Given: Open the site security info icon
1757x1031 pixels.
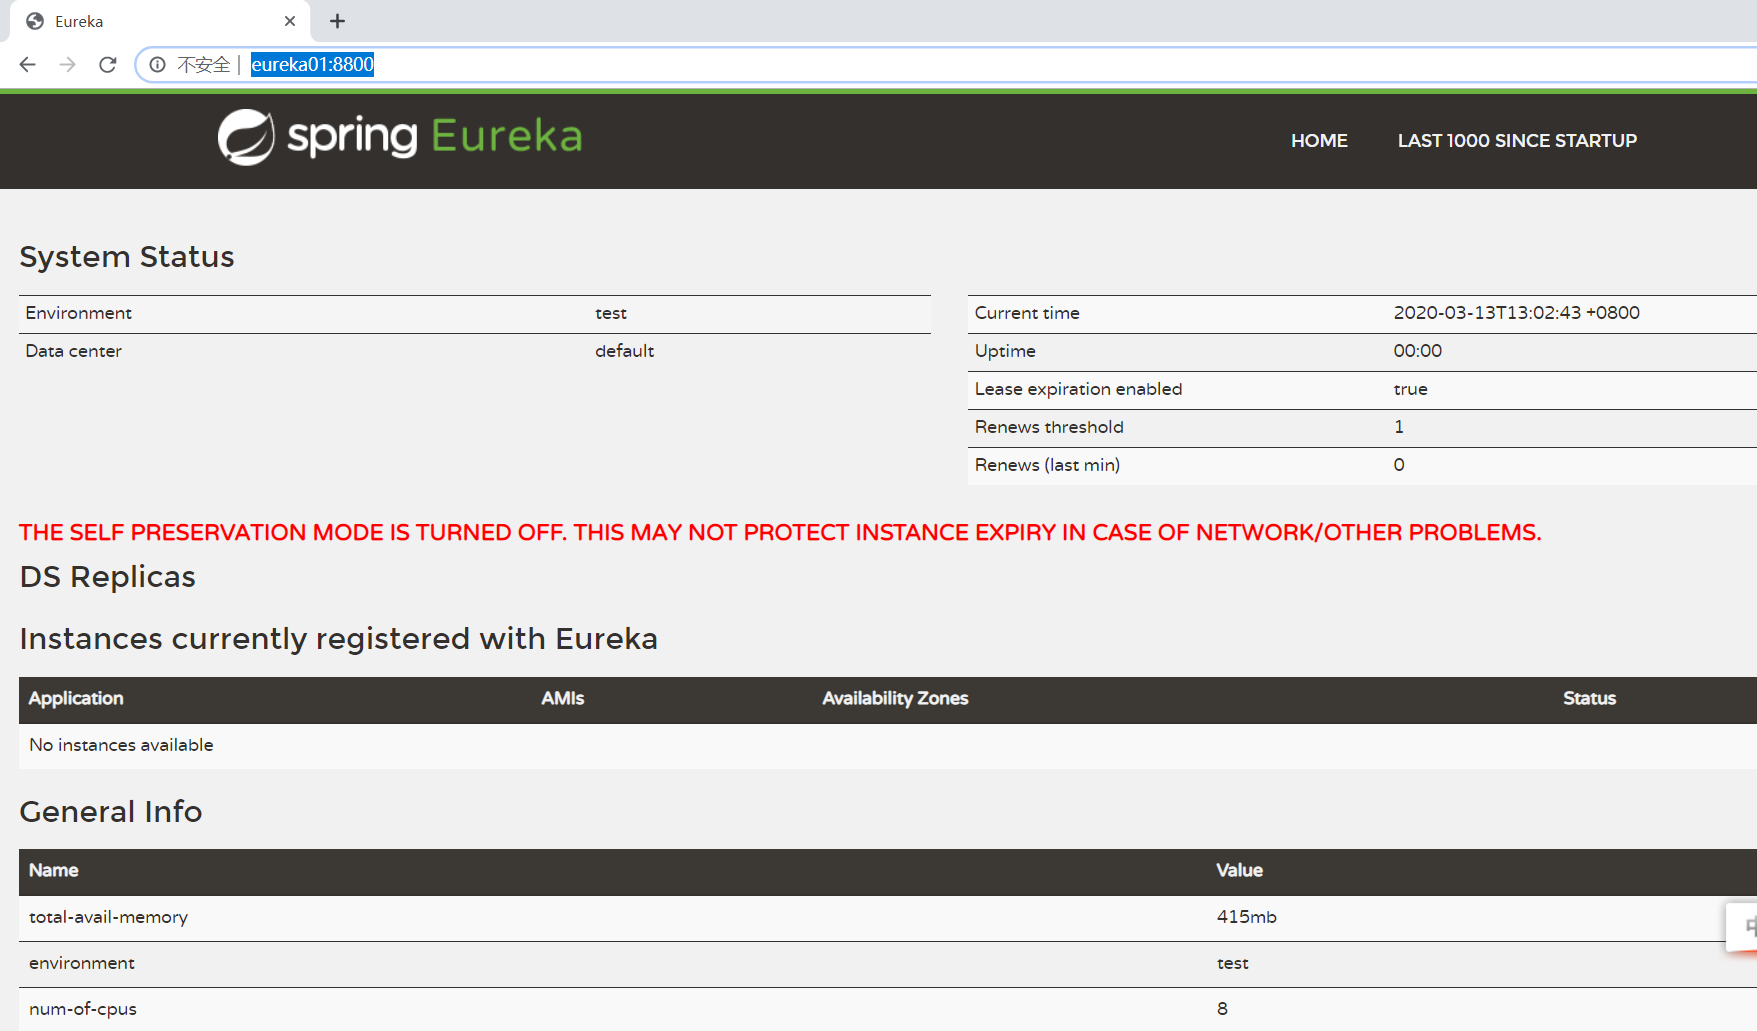Looking at the screenshot, I should [157, 65].
